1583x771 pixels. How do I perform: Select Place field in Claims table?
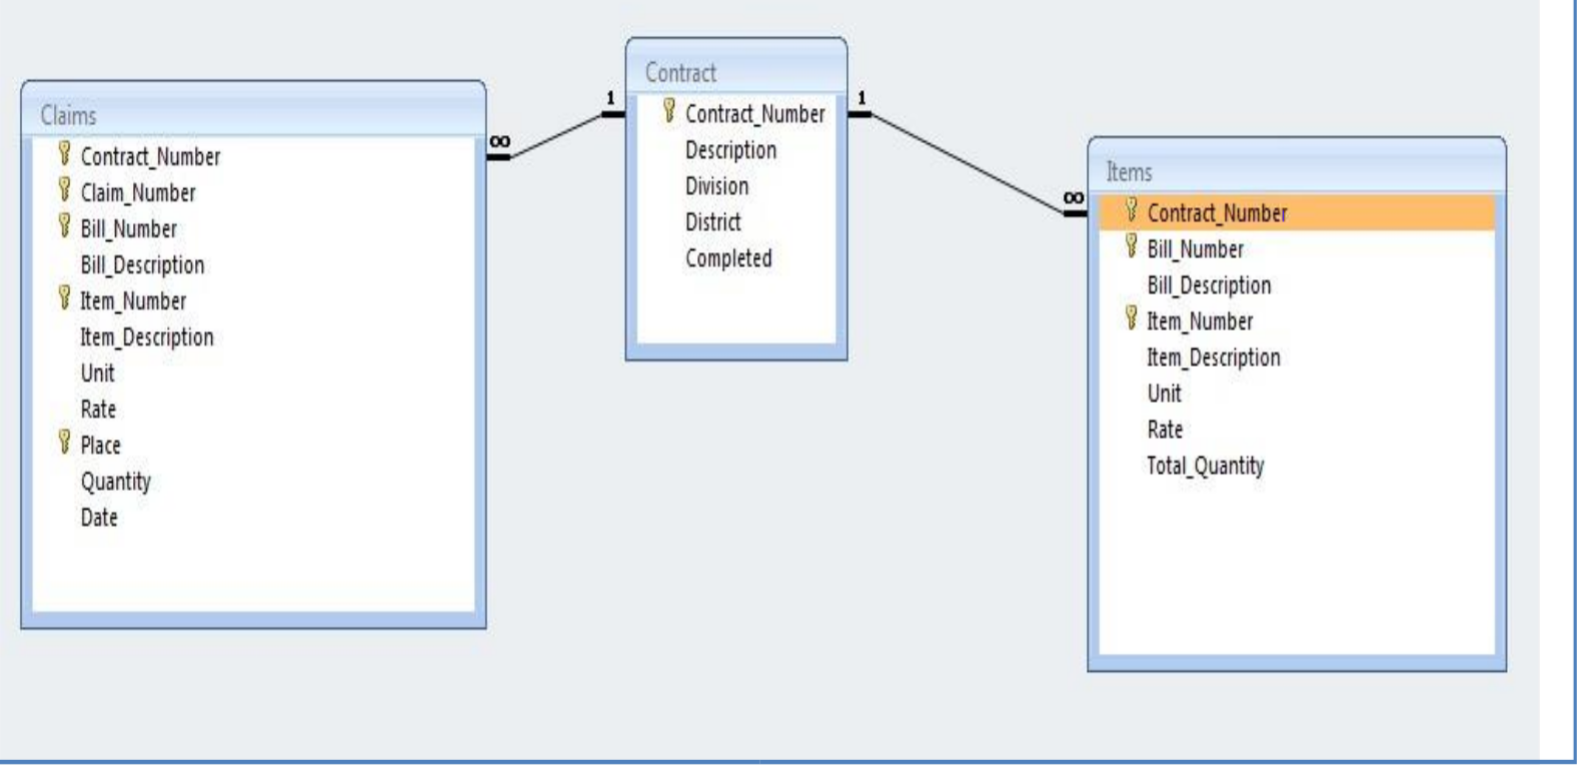click(100, 445)
